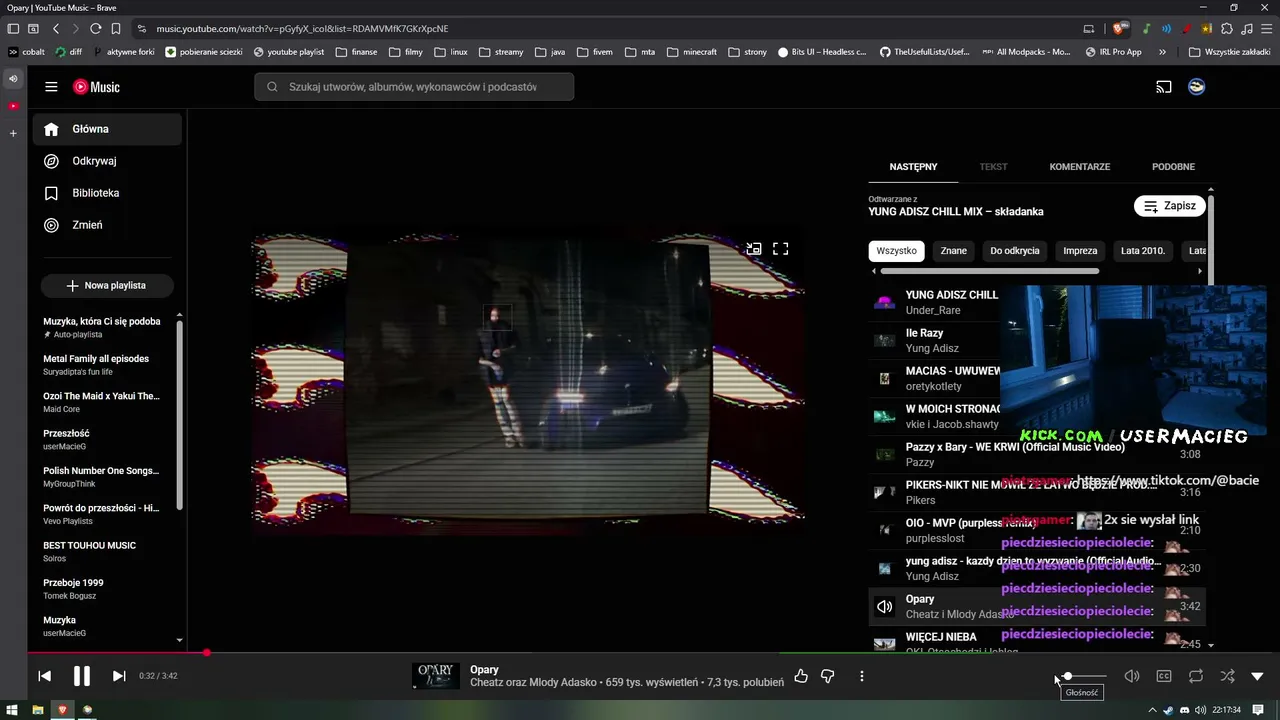1280x720 pixels.
Task: Select the 'Lata 2010.' filter chip
Action: 1143,251
